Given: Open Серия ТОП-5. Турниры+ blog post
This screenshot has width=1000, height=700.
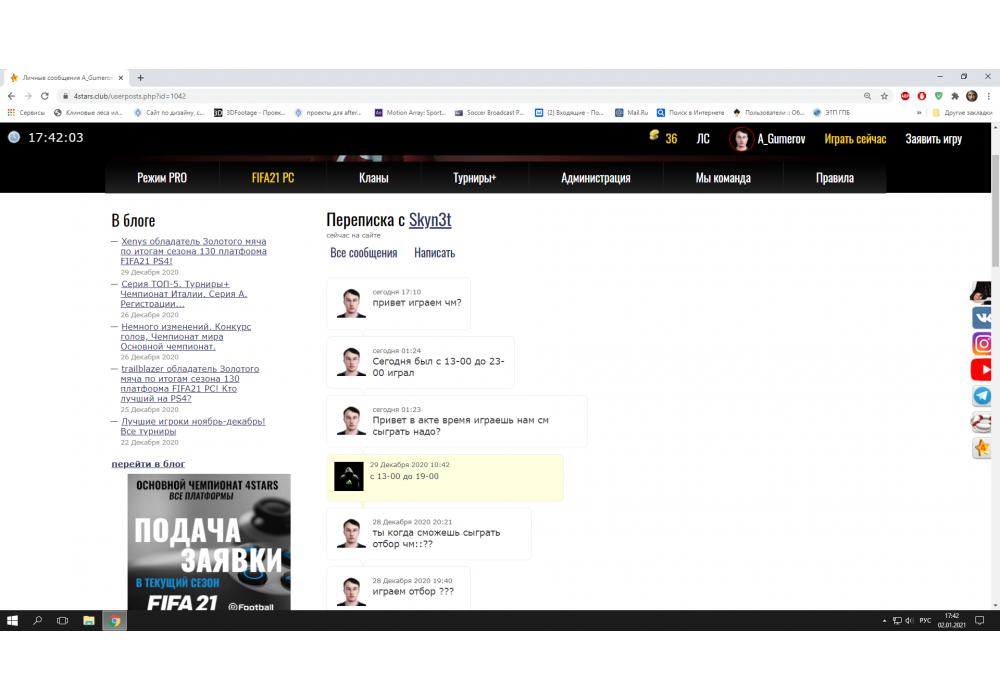Looking at the screenshot, I should 184,294.
